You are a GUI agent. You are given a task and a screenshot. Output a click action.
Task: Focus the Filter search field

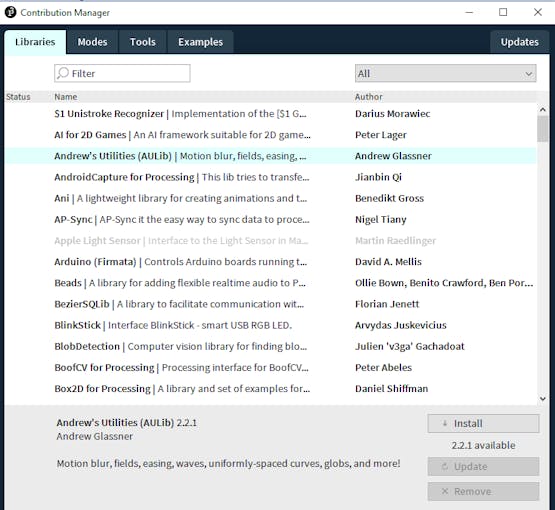pos(122,73)
